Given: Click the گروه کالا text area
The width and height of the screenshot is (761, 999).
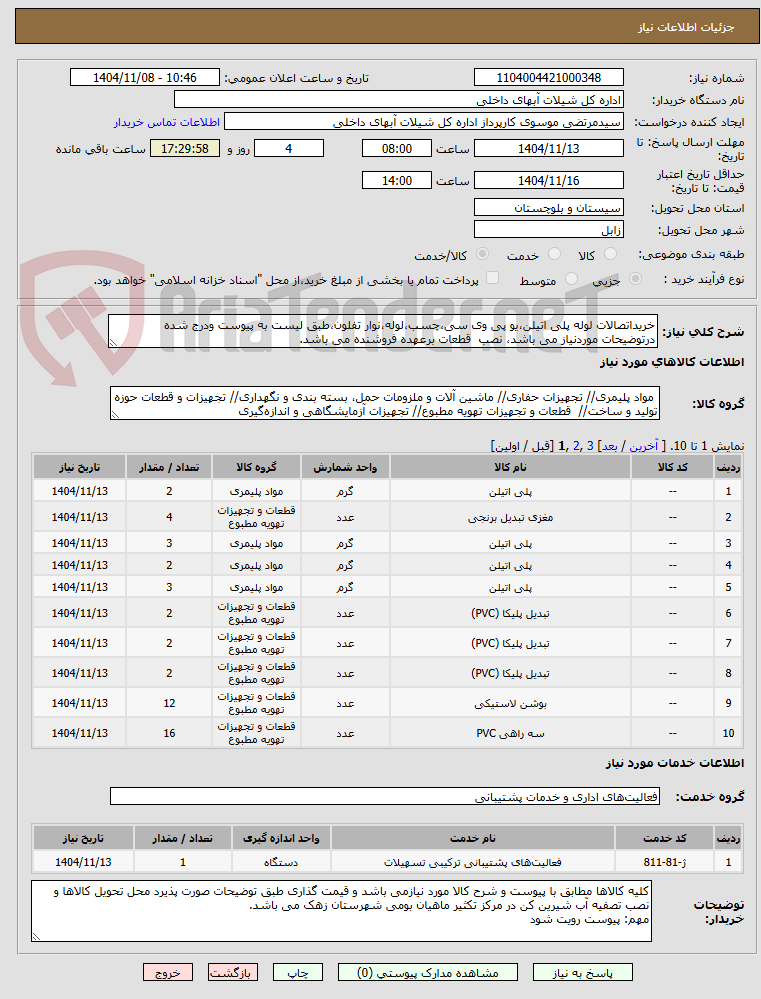Looking at the screenshot, I should point(385,403).
